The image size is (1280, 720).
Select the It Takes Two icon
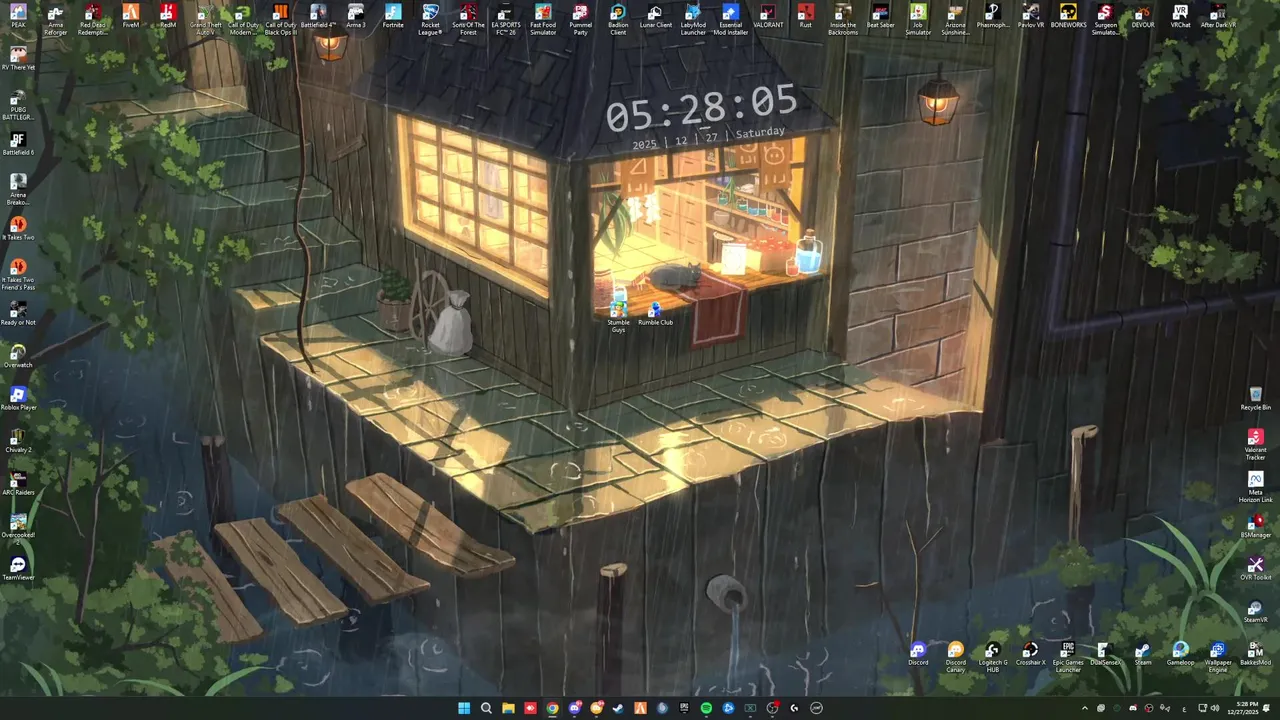pyautogui.click(x=18, y=229)
